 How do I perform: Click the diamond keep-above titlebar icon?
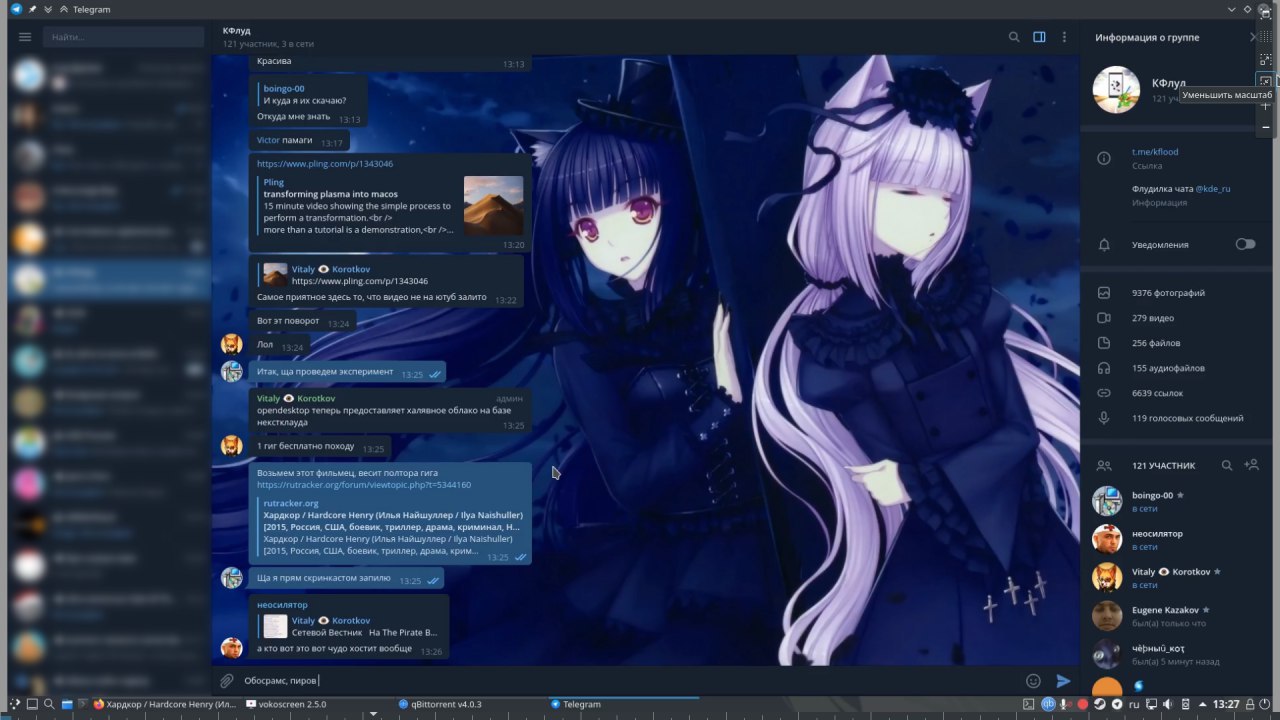[1248, 9]
